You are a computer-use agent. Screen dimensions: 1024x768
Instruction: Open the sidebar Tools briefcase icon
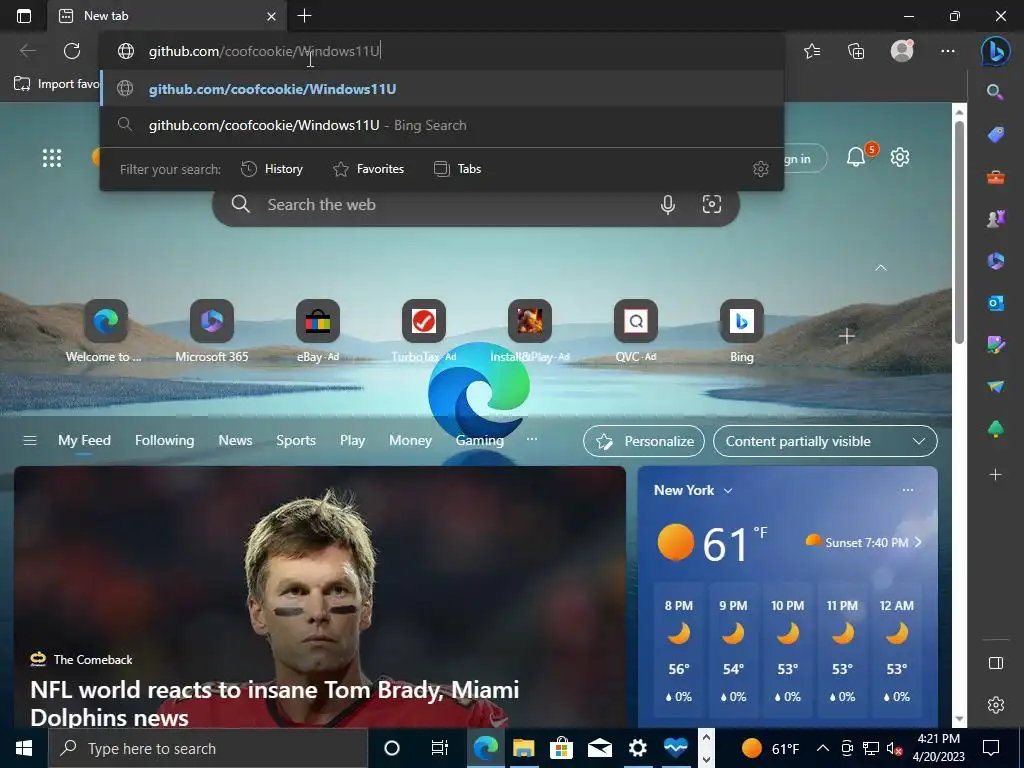995,177
